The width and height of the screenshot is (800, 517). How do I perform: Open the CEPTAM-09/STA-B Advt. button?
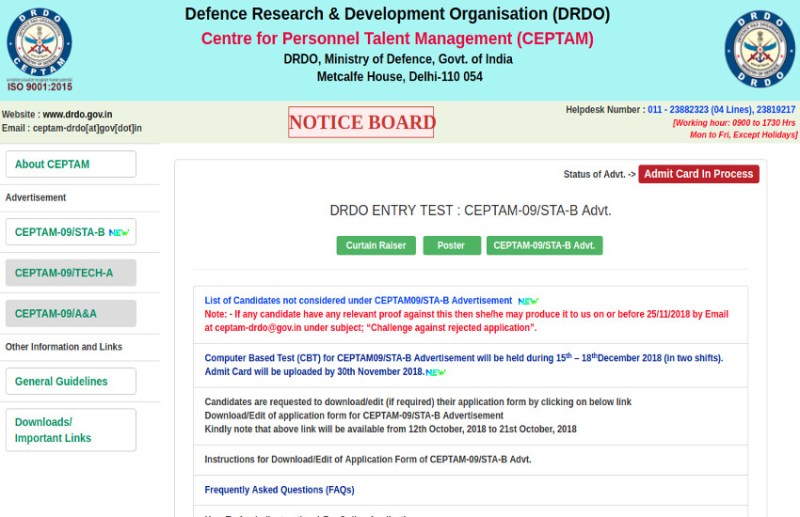click(x=544, y=245)
